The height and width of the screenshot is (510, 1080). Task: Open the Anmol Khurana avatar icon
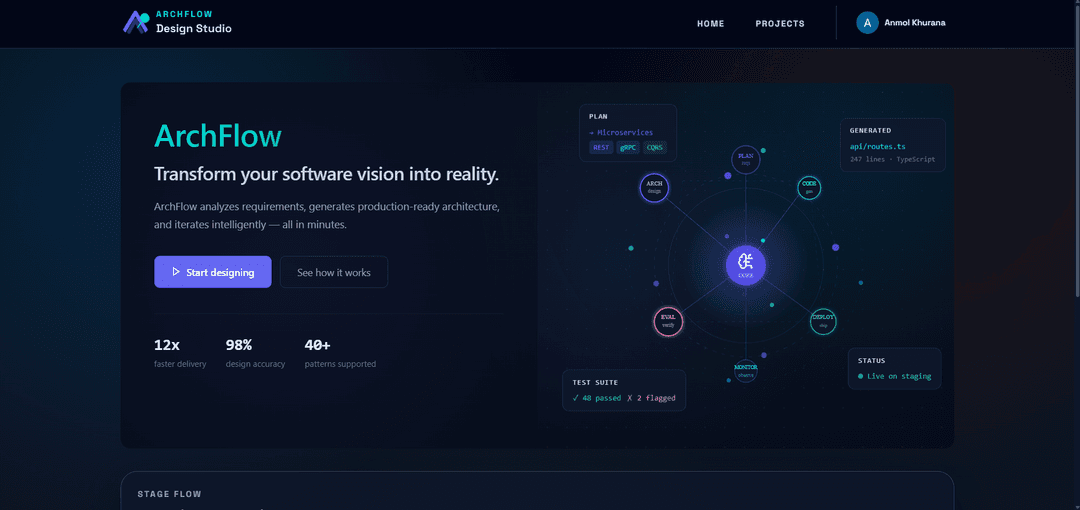(x=867, y=23)
